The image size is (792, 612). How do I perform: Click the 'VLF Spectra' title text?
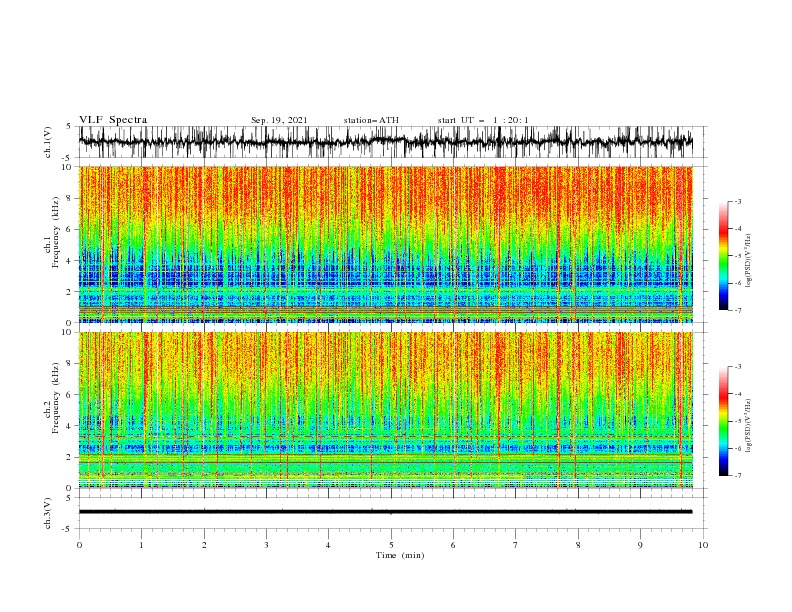click(x=113, y=120)
